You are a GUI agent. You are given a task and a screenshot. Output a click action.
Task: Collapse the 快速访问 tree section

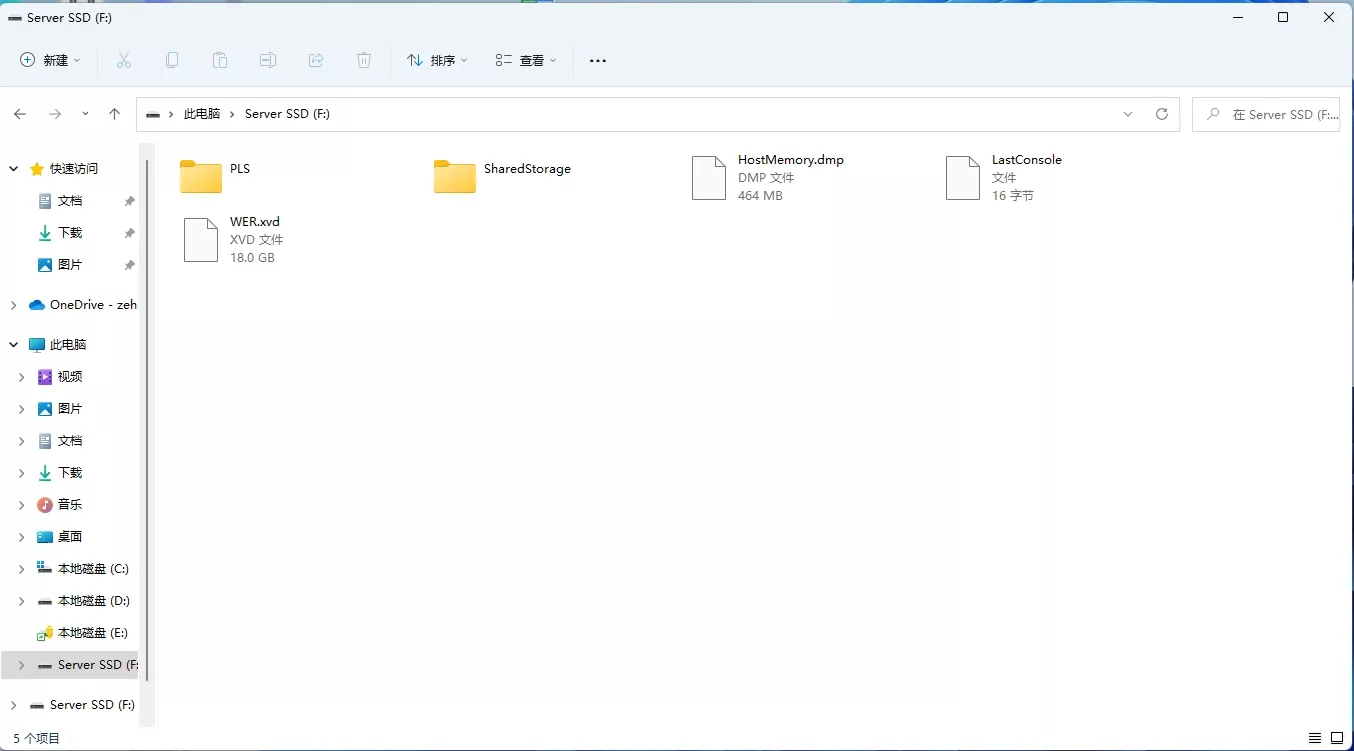pos(14,169)
